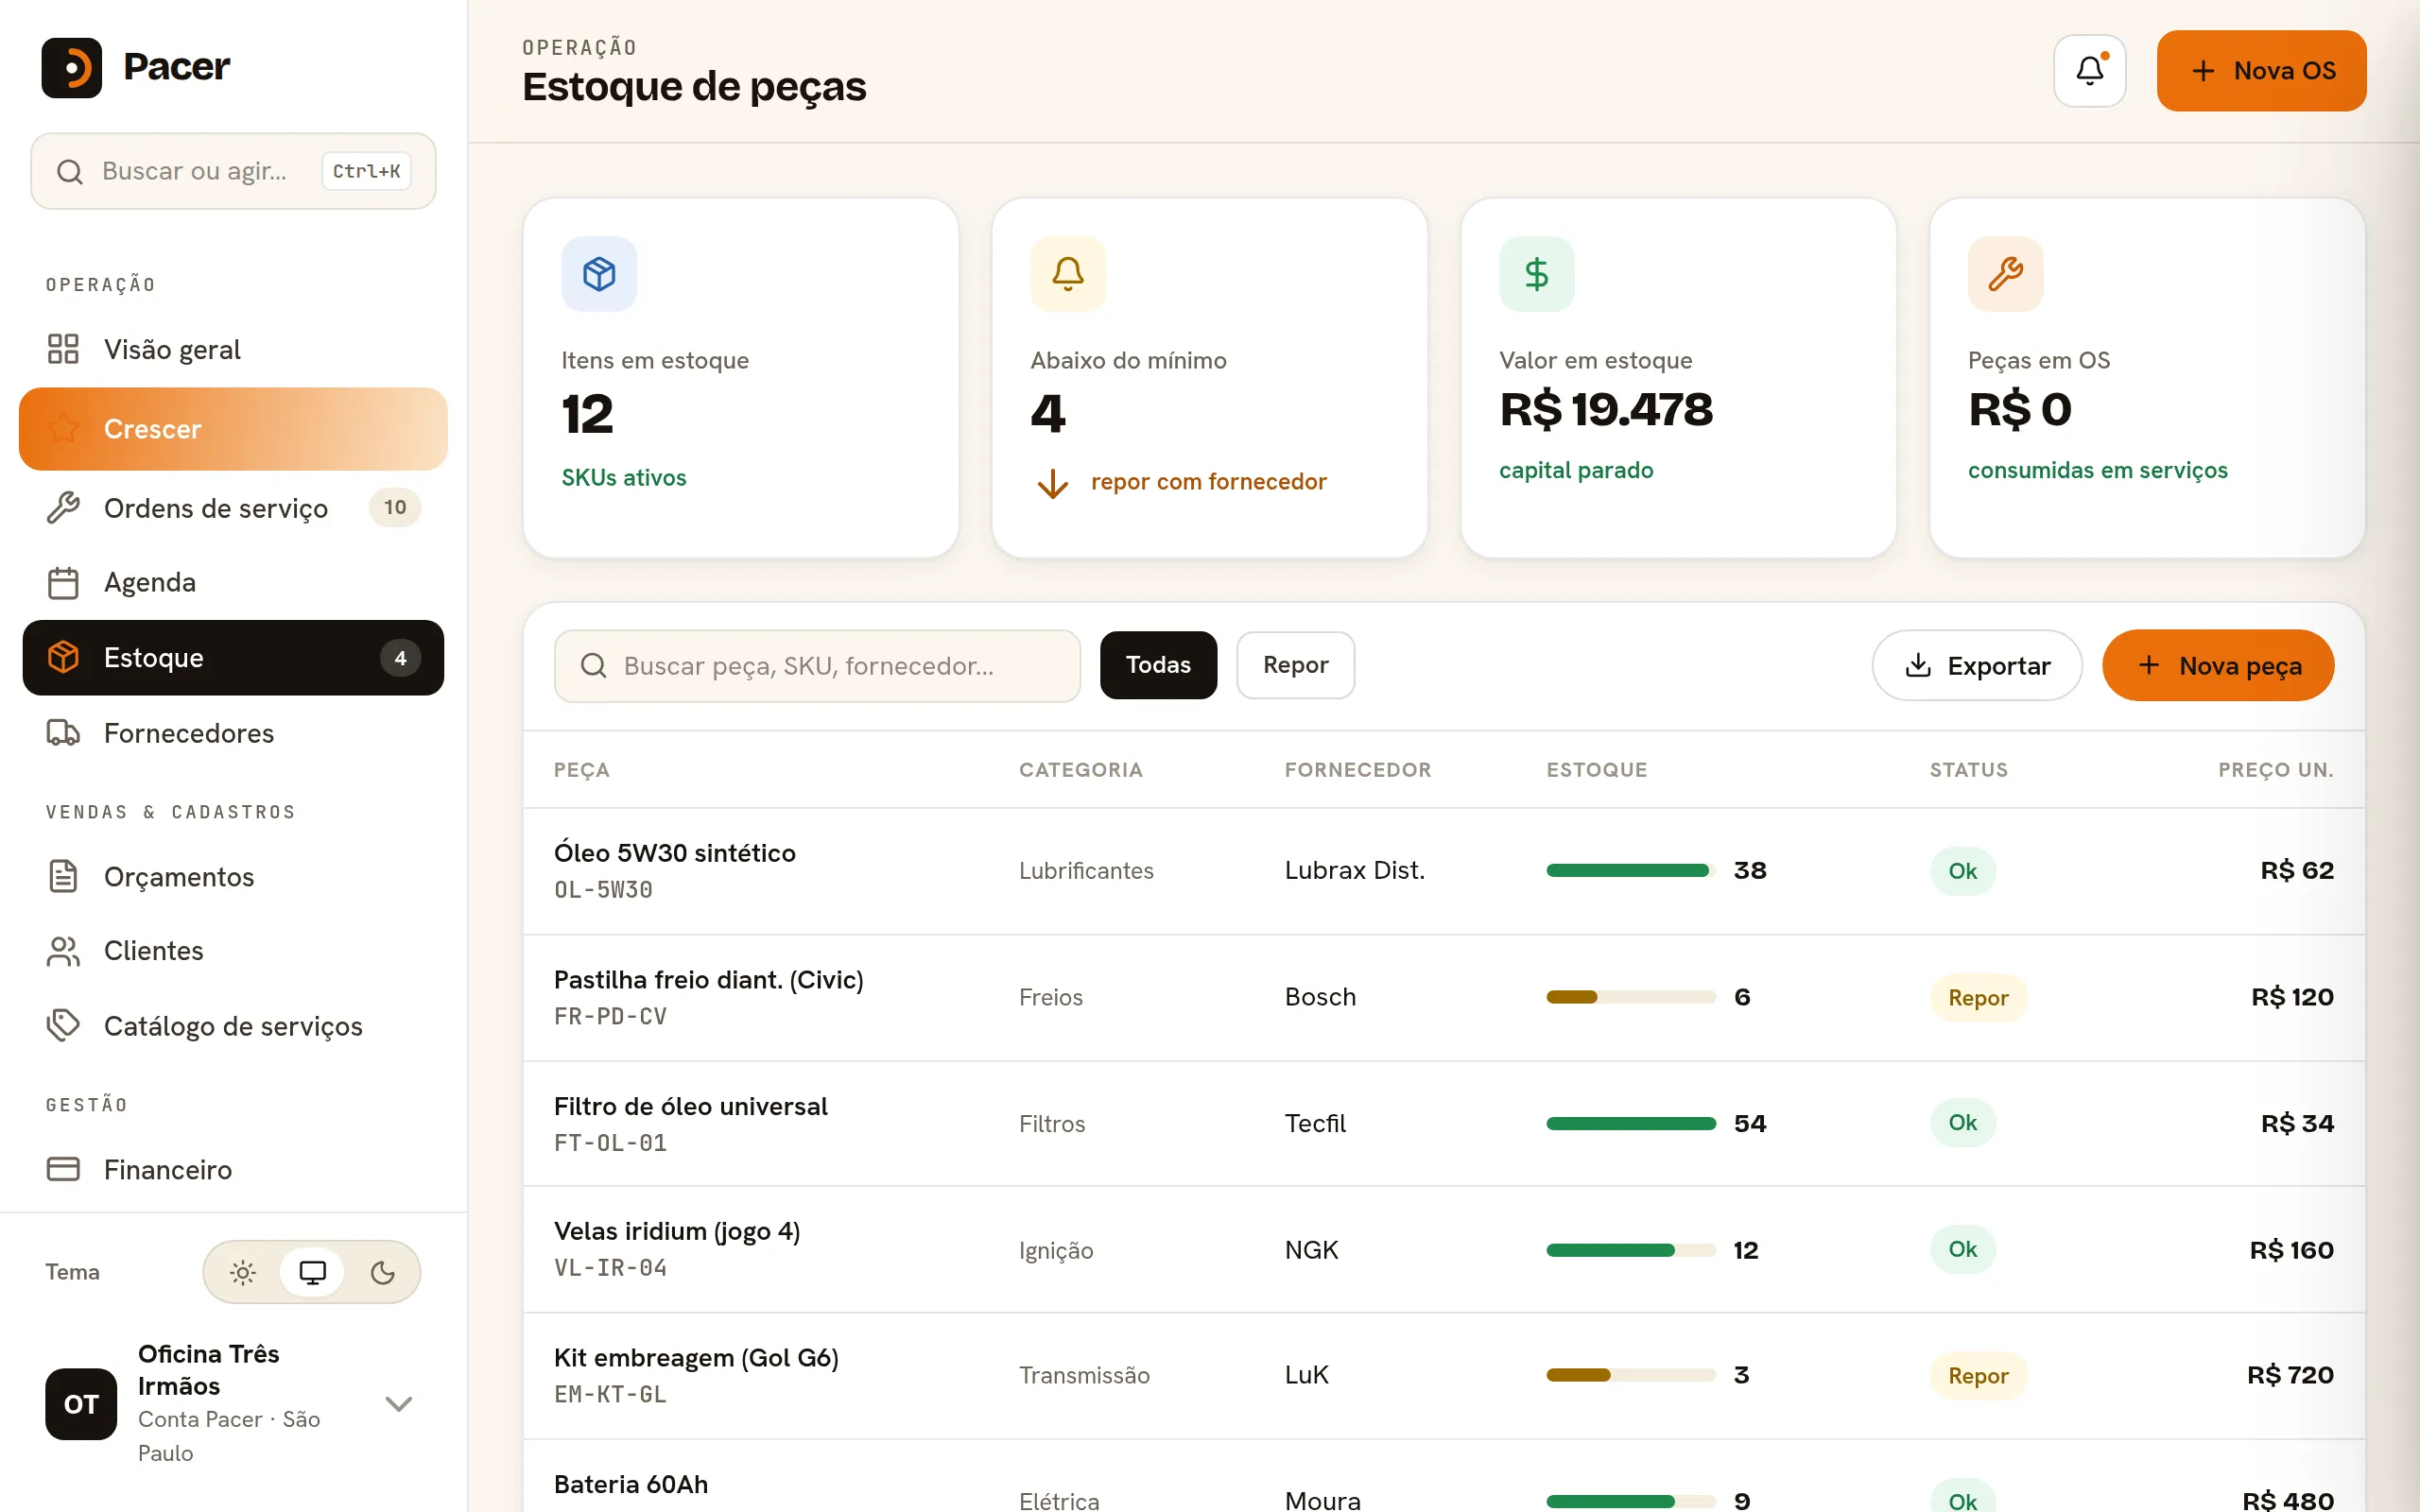Click supplier Lubrax Dist.
Viewport: 2420px width, 1512px height.
click(1354, 870)
